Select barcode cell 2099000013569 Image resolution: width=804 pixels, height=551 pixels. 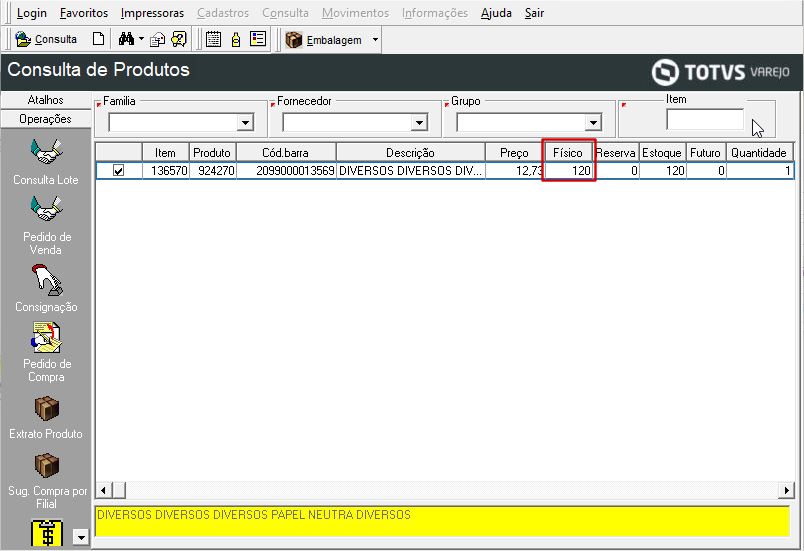click(286, 171)
